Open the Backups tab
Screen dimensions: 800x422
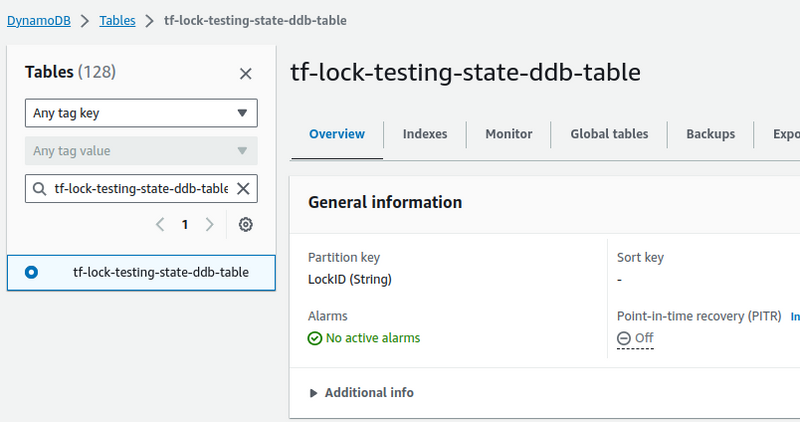pyautogui.click(x=710, y=134)
